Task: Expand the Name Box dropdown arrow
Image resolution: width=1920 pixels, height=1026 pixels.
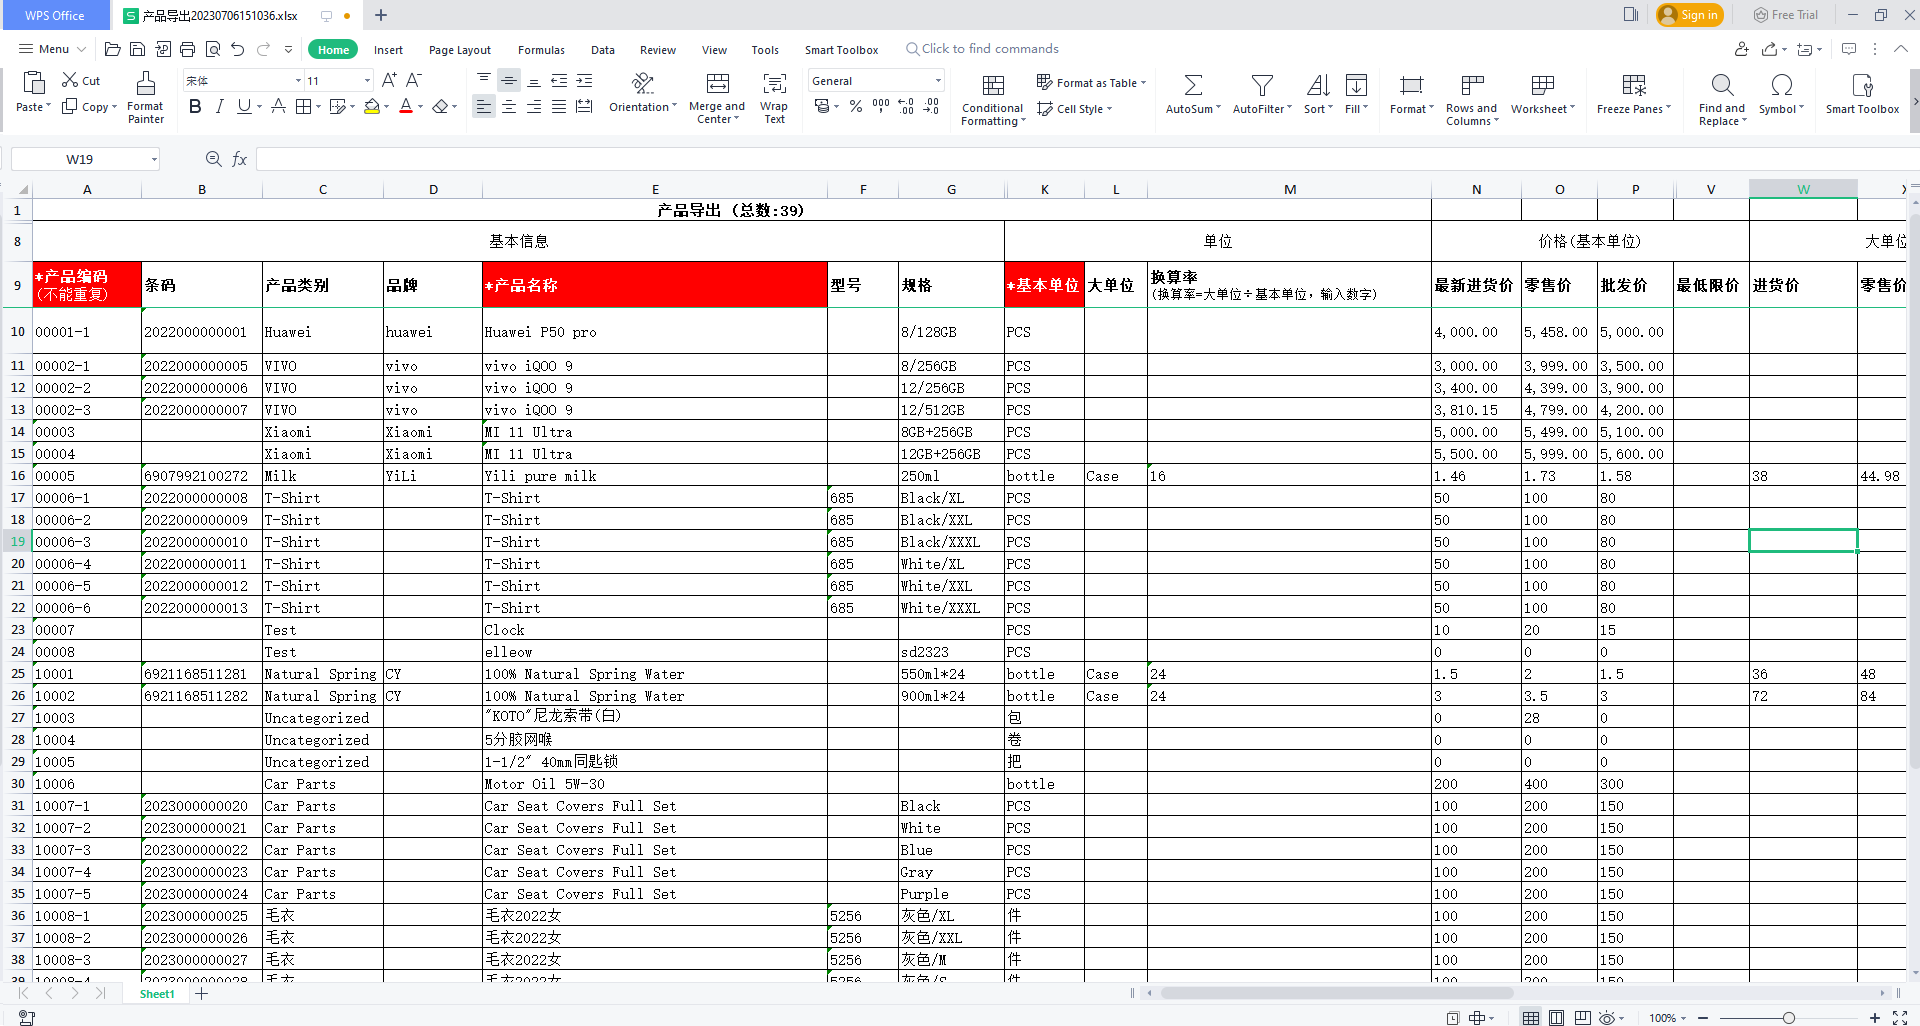Action: pyautogui.click(x=154, y=159)
